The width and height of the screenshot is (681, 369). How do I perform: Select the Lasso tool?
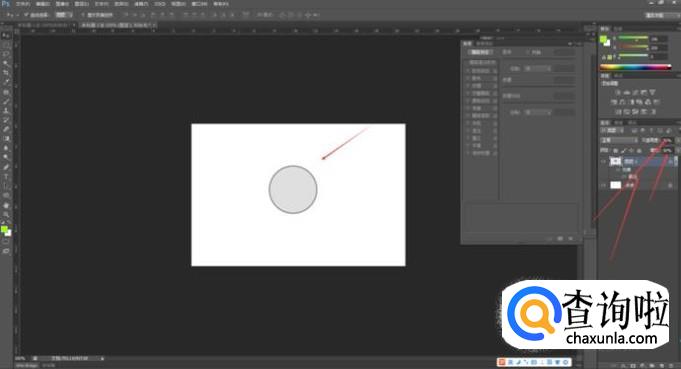click(x=6, y=54)
